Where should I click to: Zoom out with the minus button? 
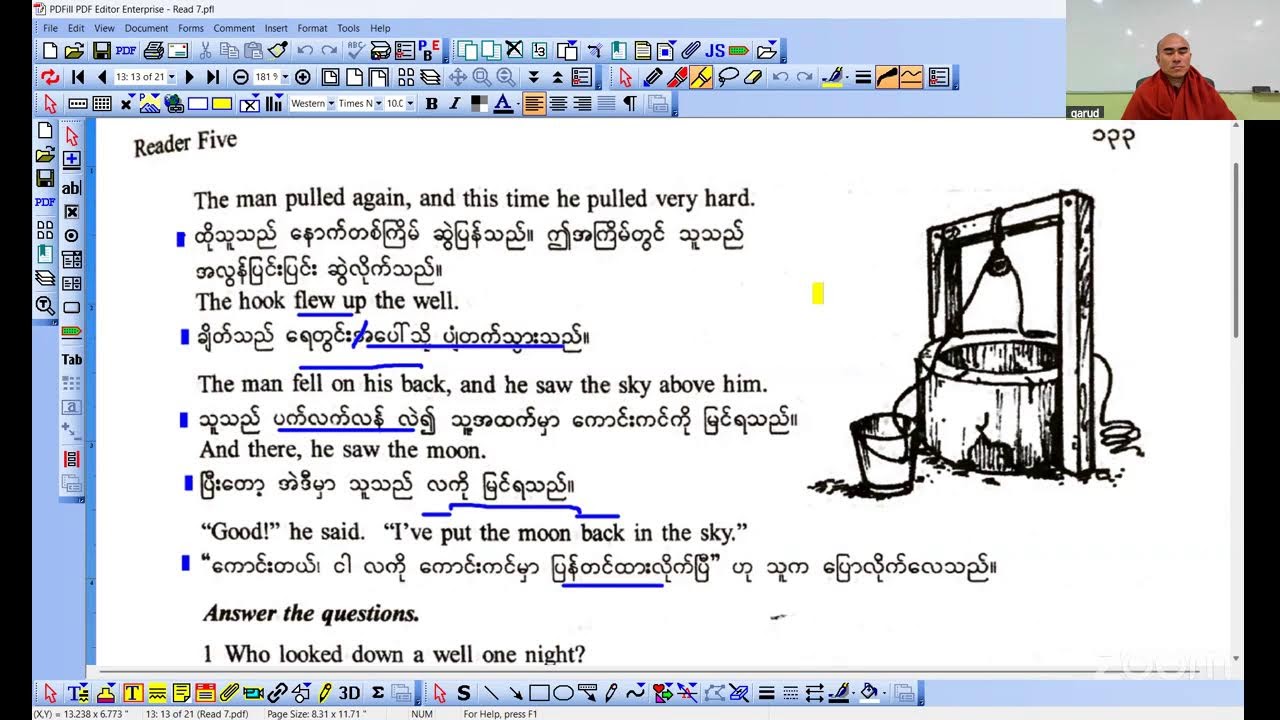[x=241, y=77]
